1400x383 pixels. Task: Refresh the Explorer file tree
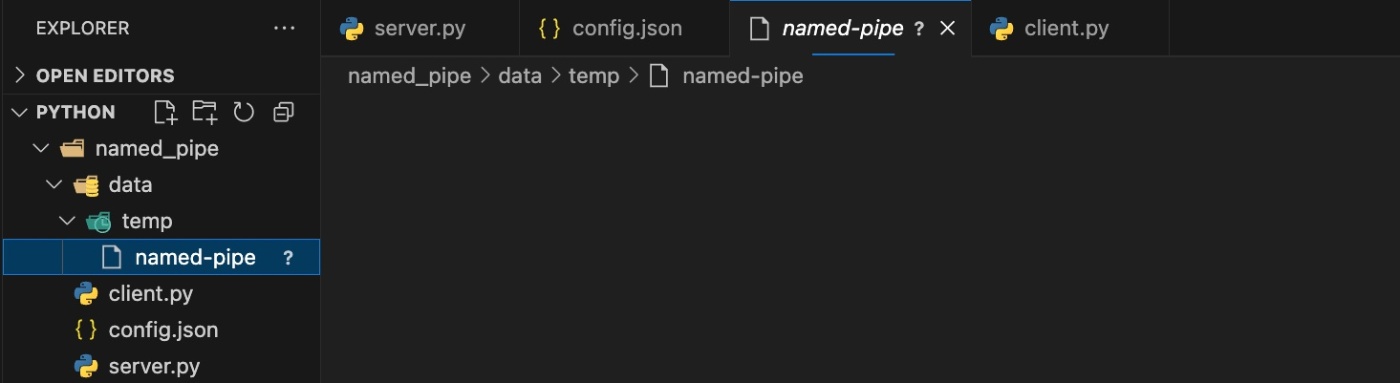point(244,112)
